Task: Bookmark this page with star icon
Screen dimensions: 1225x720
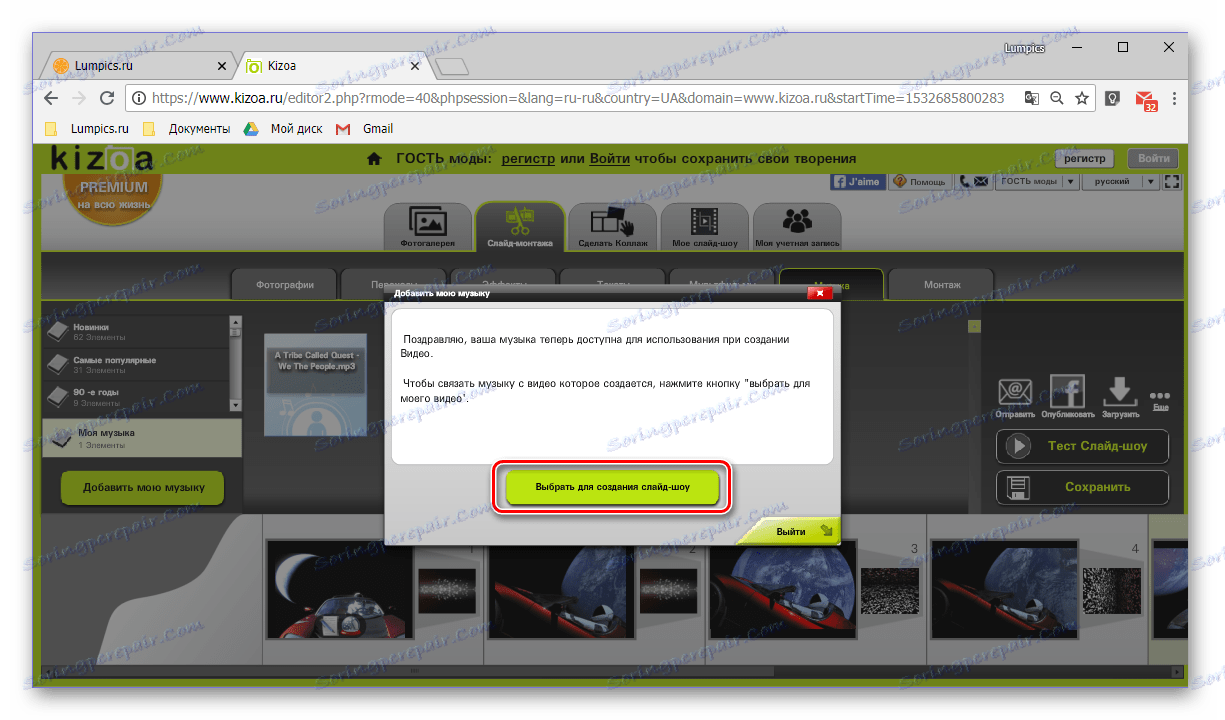Action: click(1082, 98)
